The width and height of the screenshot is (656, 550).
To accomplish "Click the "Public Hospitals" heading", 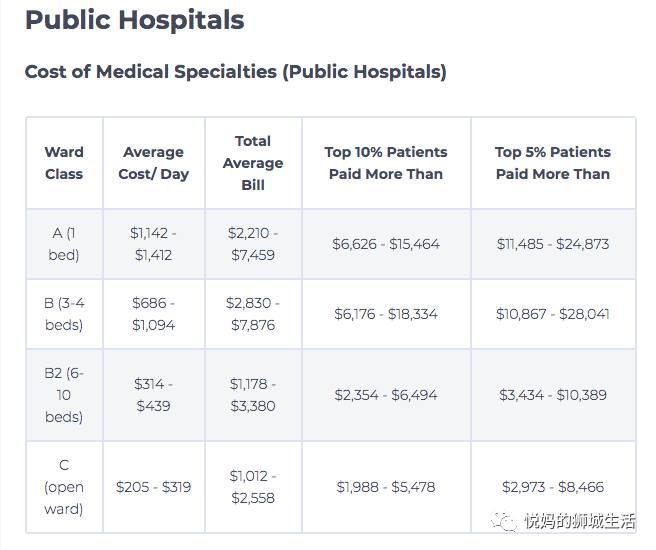I will click(134, 20).
